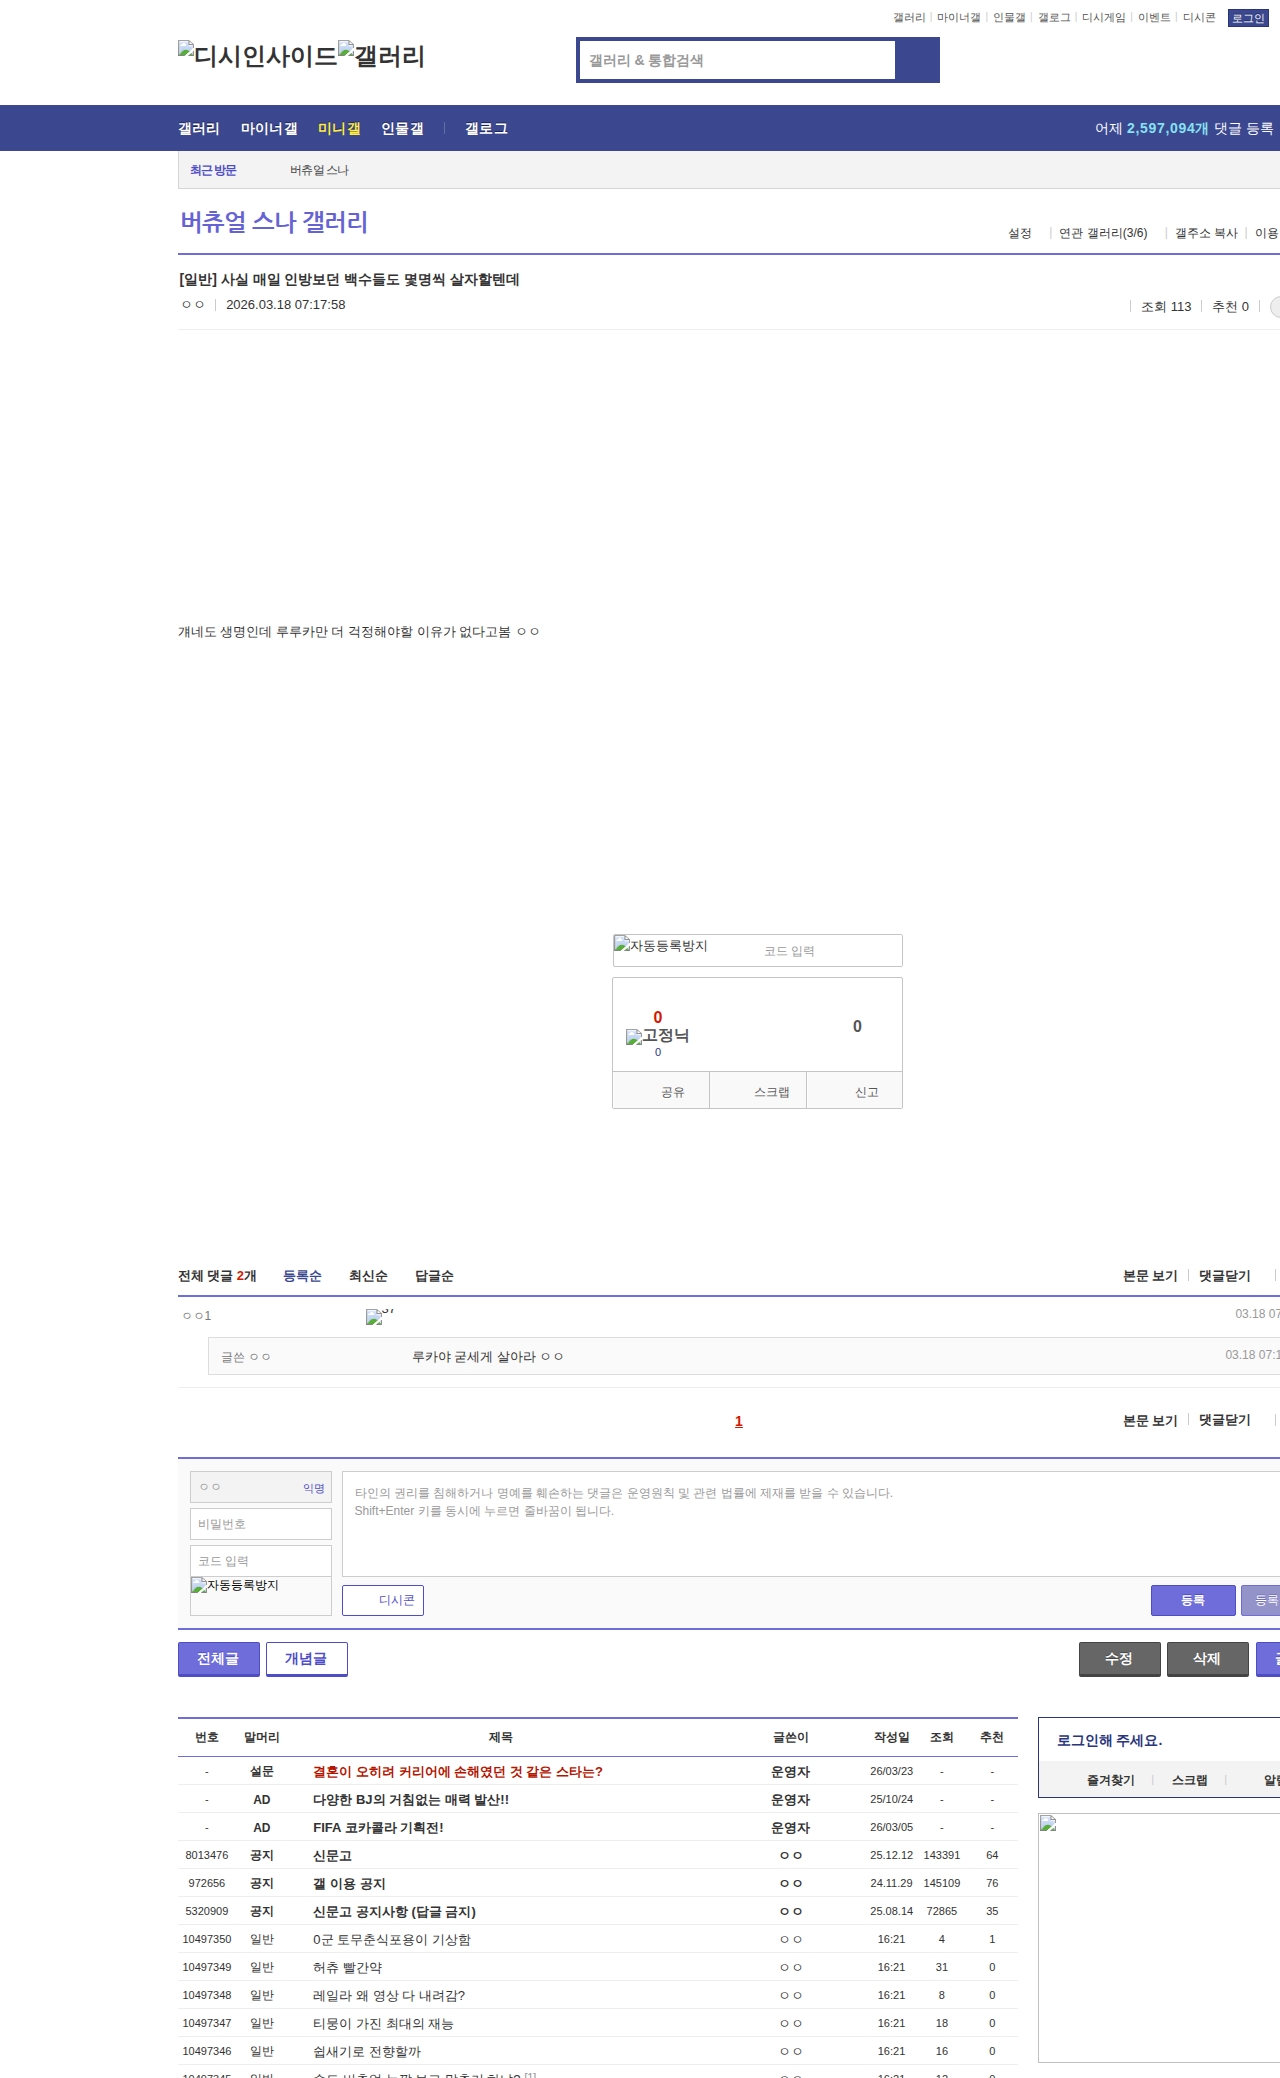Viewport: 1280px width, 2078px height.
Task: Open the post 0군 토무춘식포용이 기상함
Action: pyautogui.click(x=392, y=1939)
